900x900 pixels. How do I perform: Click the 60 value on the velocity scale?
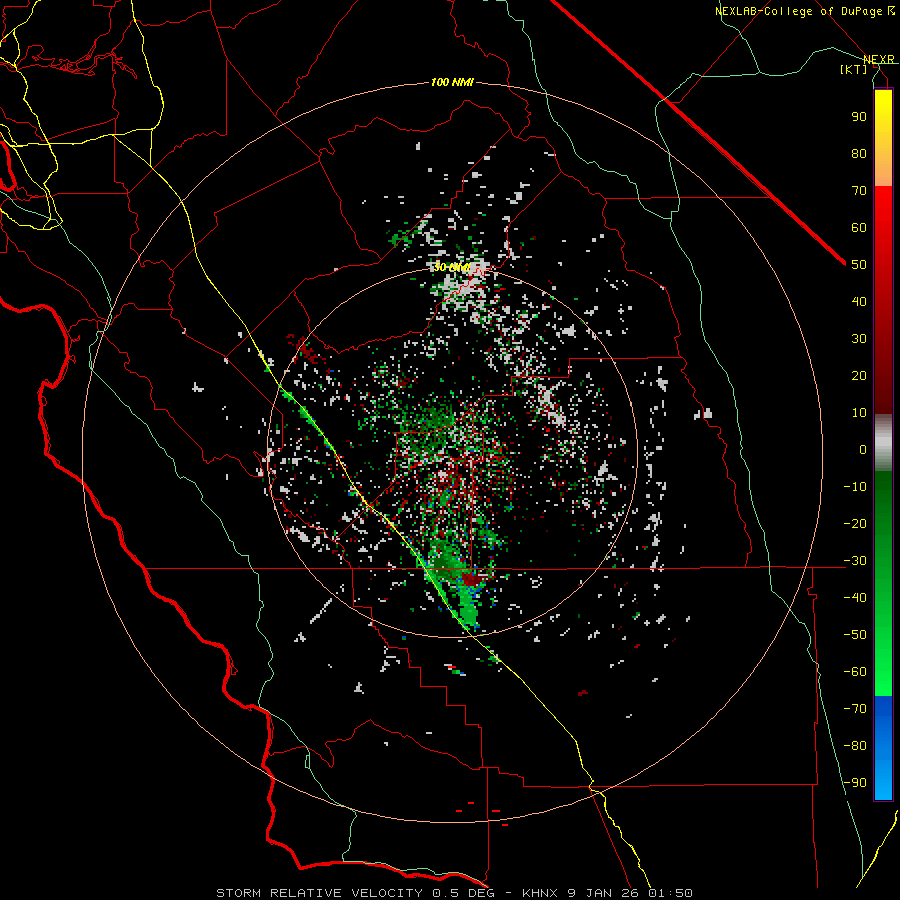859,227
